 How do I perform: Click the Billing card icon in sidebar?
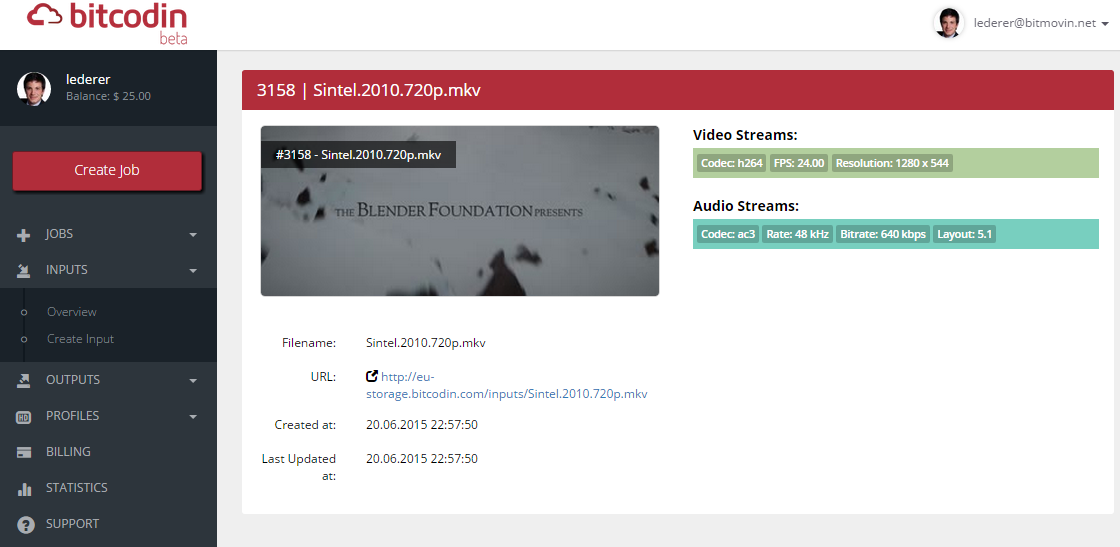pyautogui.click(x=24, y=453)
